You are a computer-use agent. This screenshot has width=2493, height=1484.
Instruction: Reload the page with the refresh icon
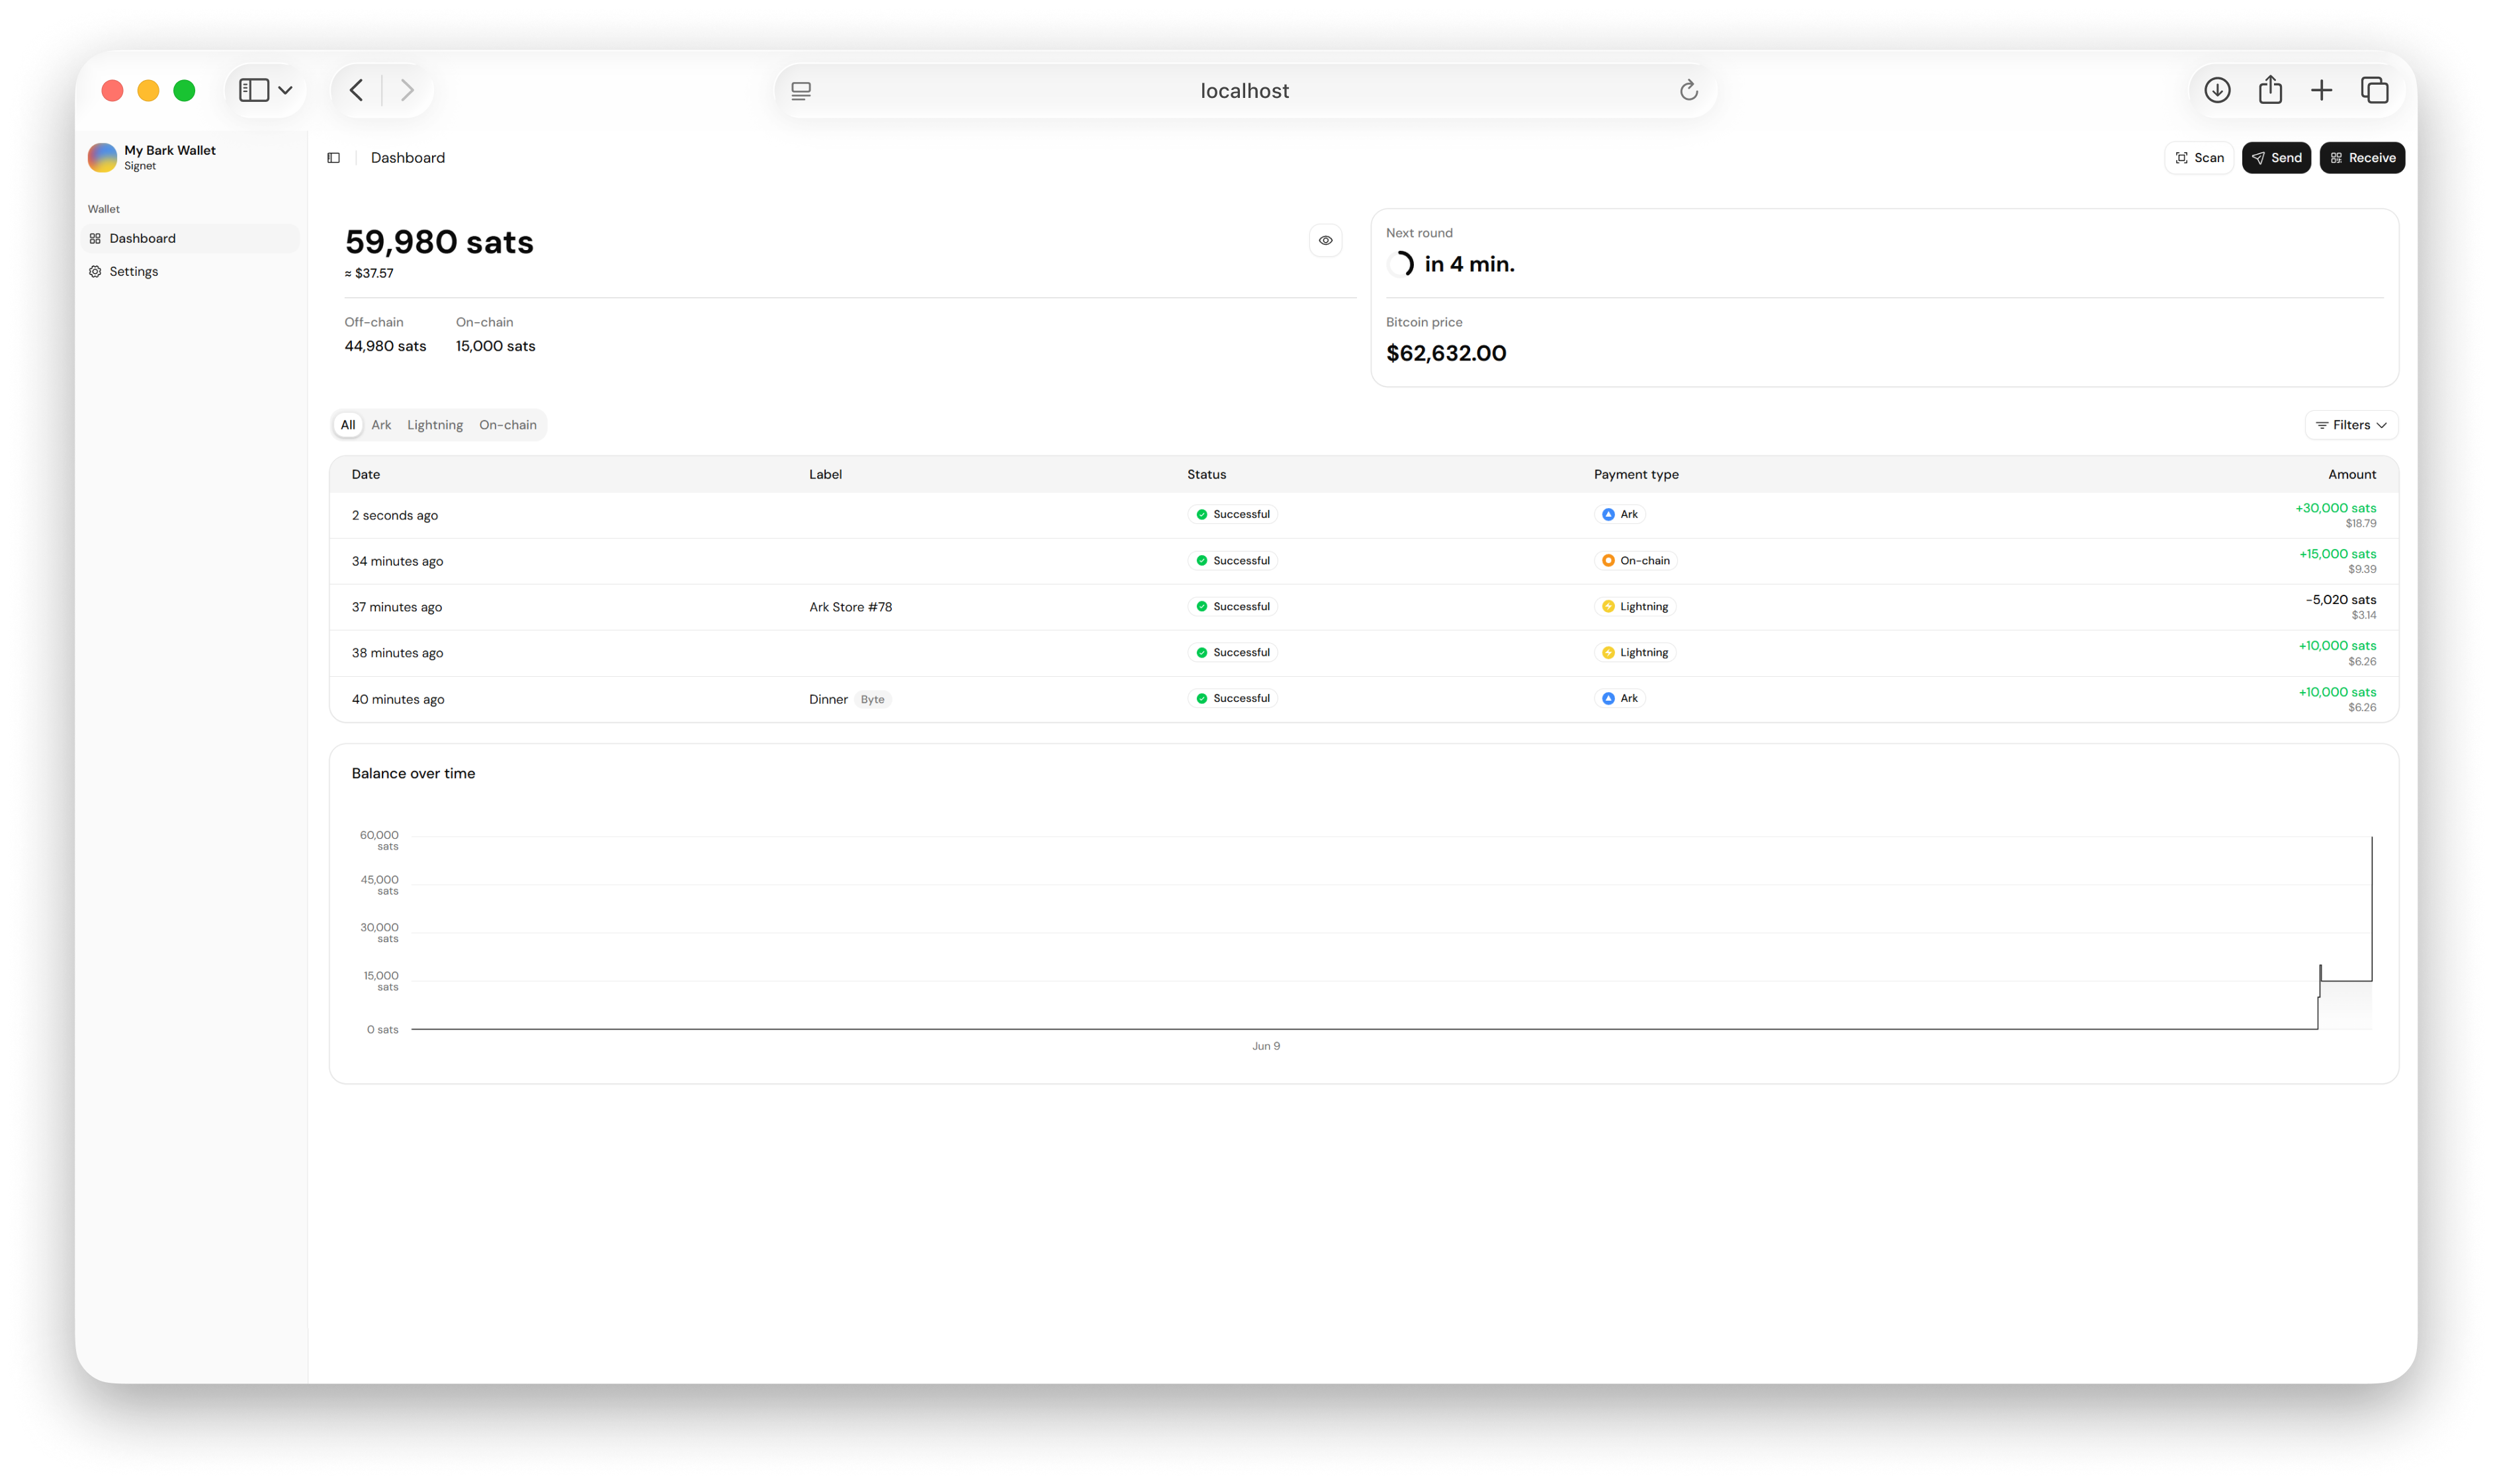pos(1688,90)
